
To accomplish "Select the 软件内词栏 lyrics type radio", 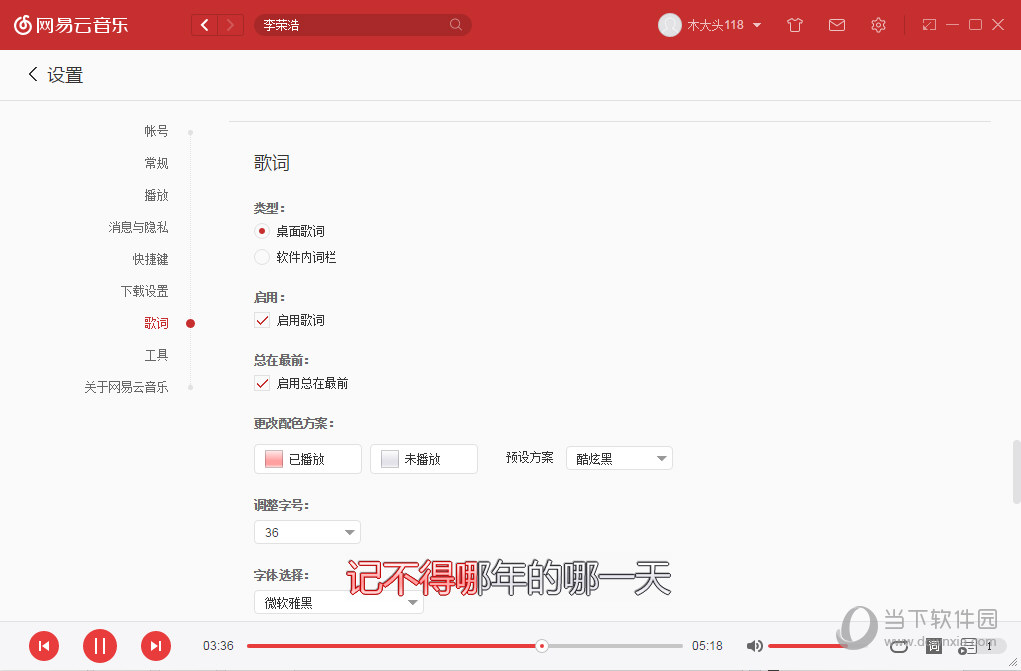I will pyautogui.click(x=262, y=257).
